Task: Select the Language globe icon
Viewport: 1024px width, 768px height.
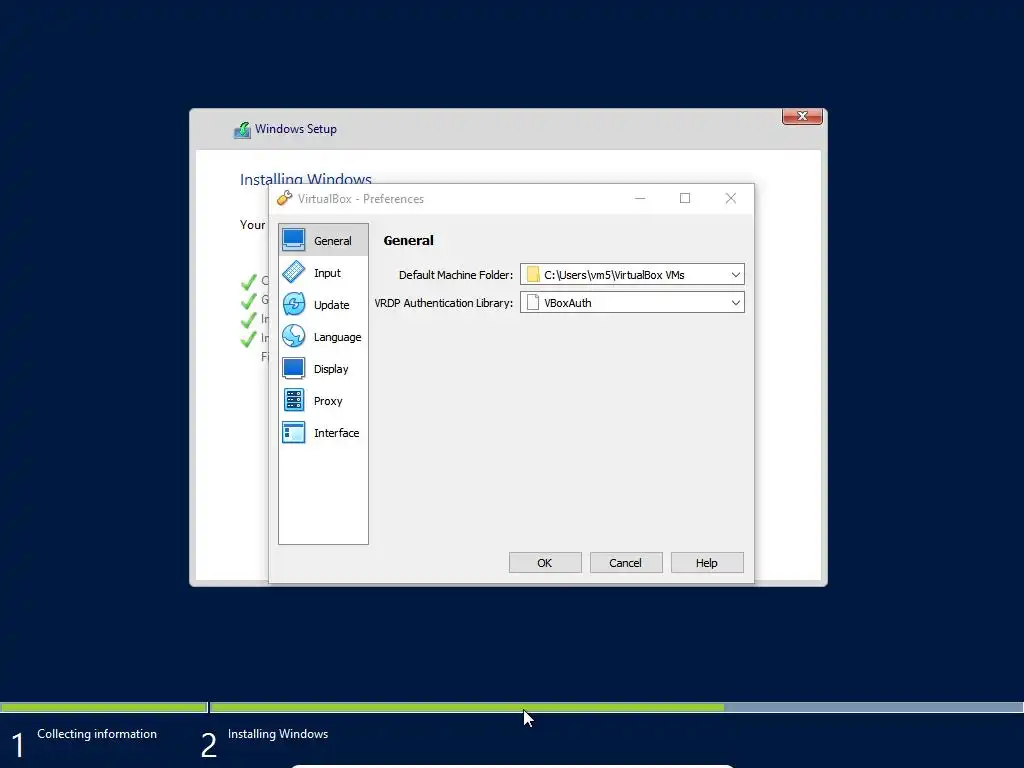Action: 293,336
